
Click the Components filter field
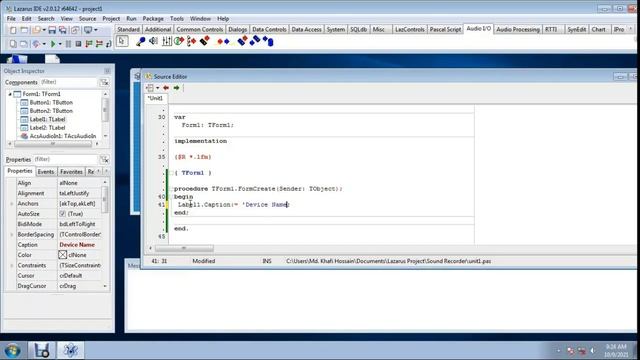click(x=68, y=82)
